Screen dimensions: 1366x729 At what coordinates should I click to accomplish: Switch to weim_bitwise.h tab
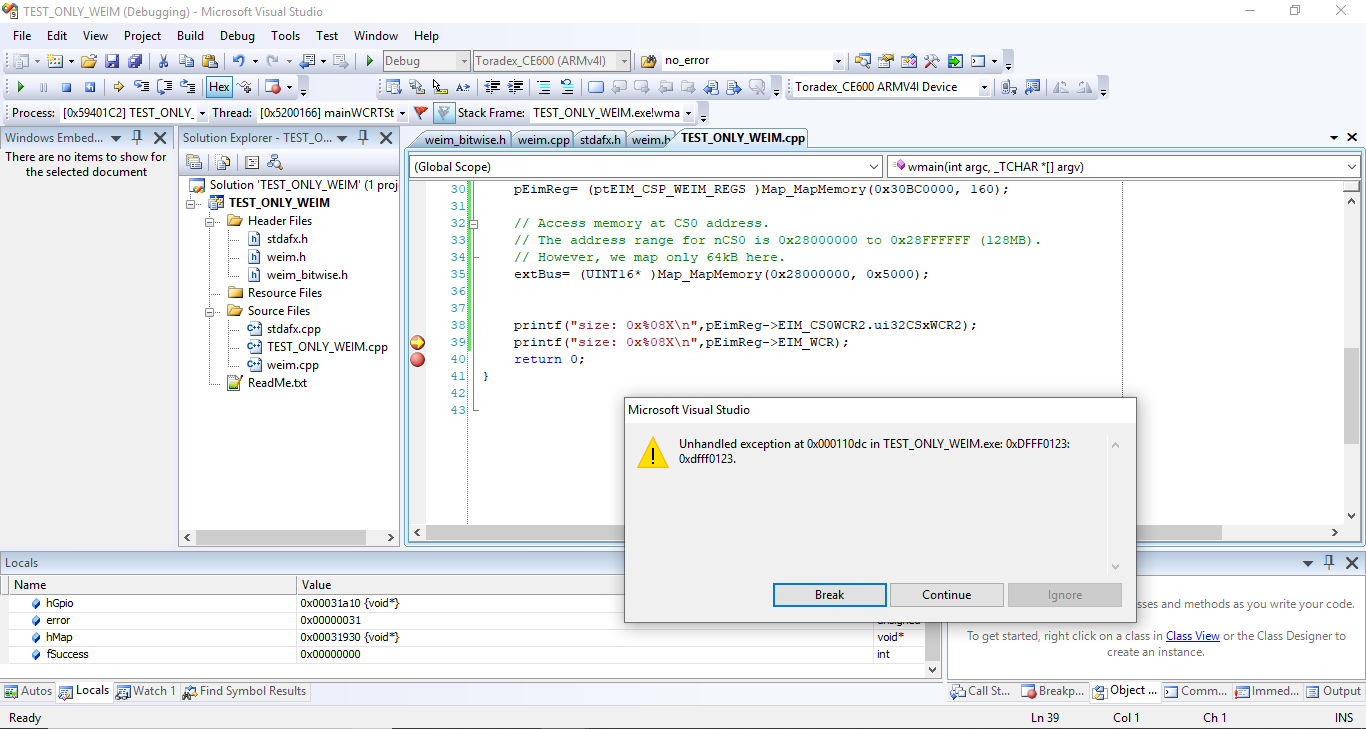[465, 140]
